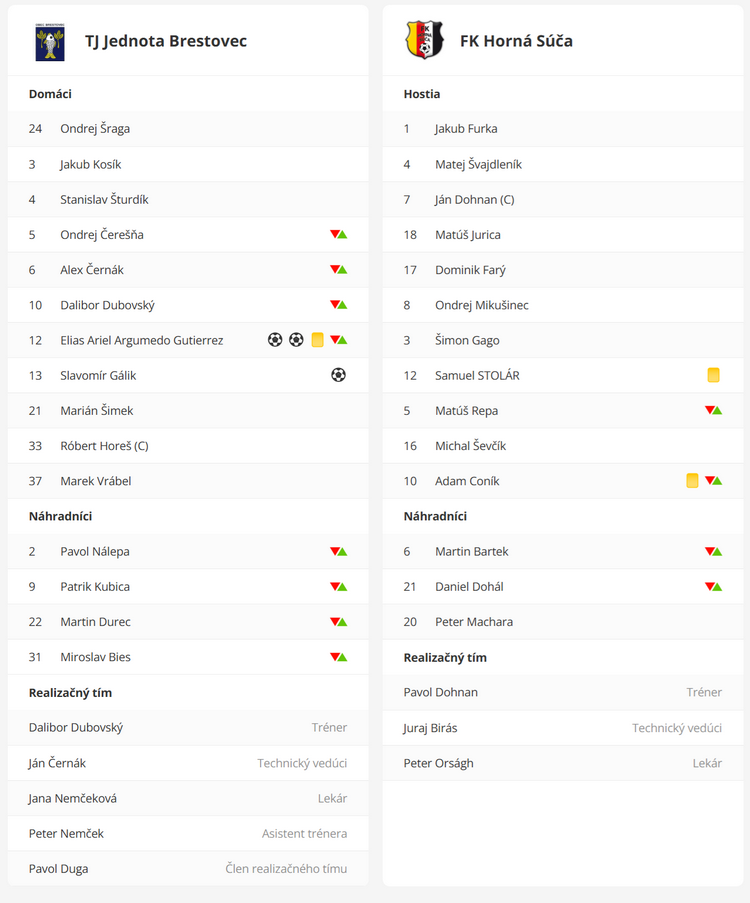750x903 pixels.
Task: Click the TJ Jednota Brestovec team crest
Action: coord(50,41)
